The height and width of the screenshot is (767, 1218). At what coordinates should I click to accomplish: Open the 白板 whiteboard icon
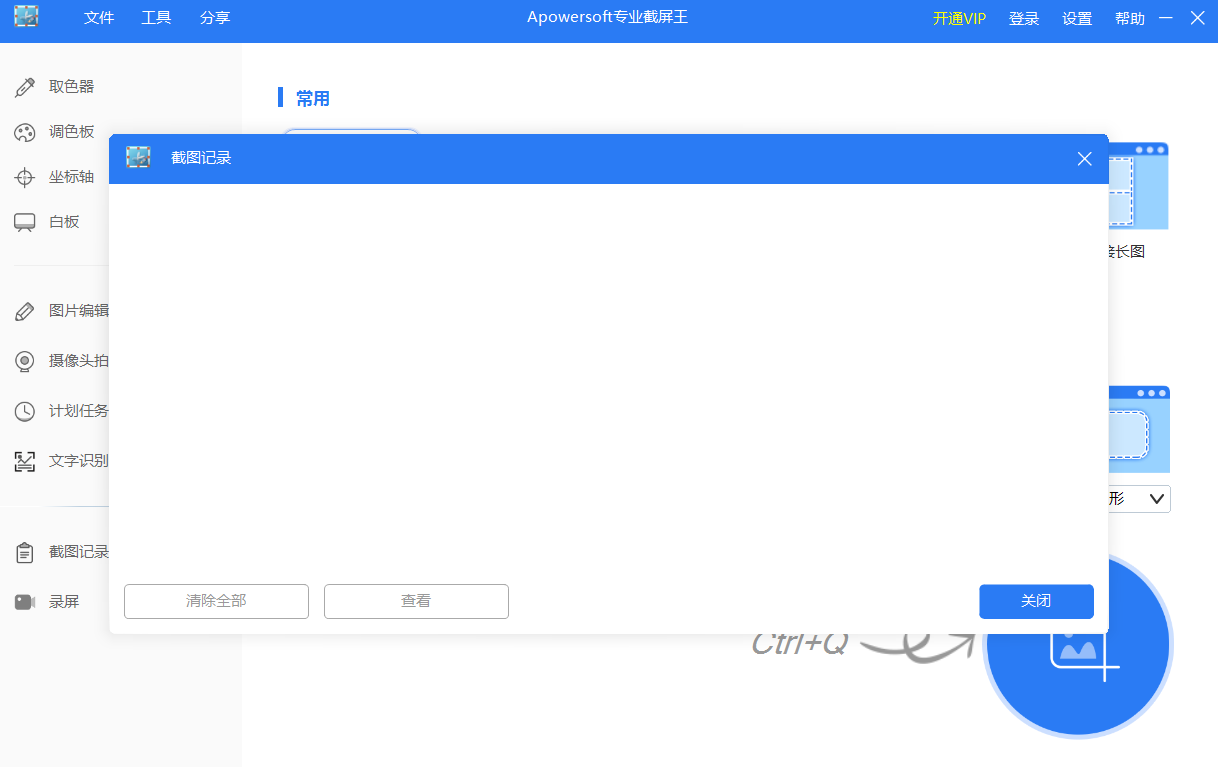click(25, 222)
